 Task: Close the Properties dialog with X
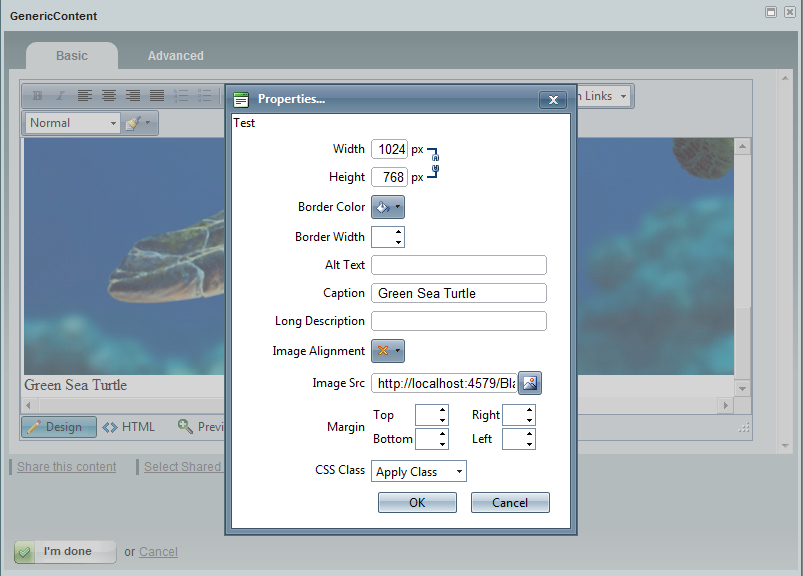pyautogui.click(x=552, y=99)
